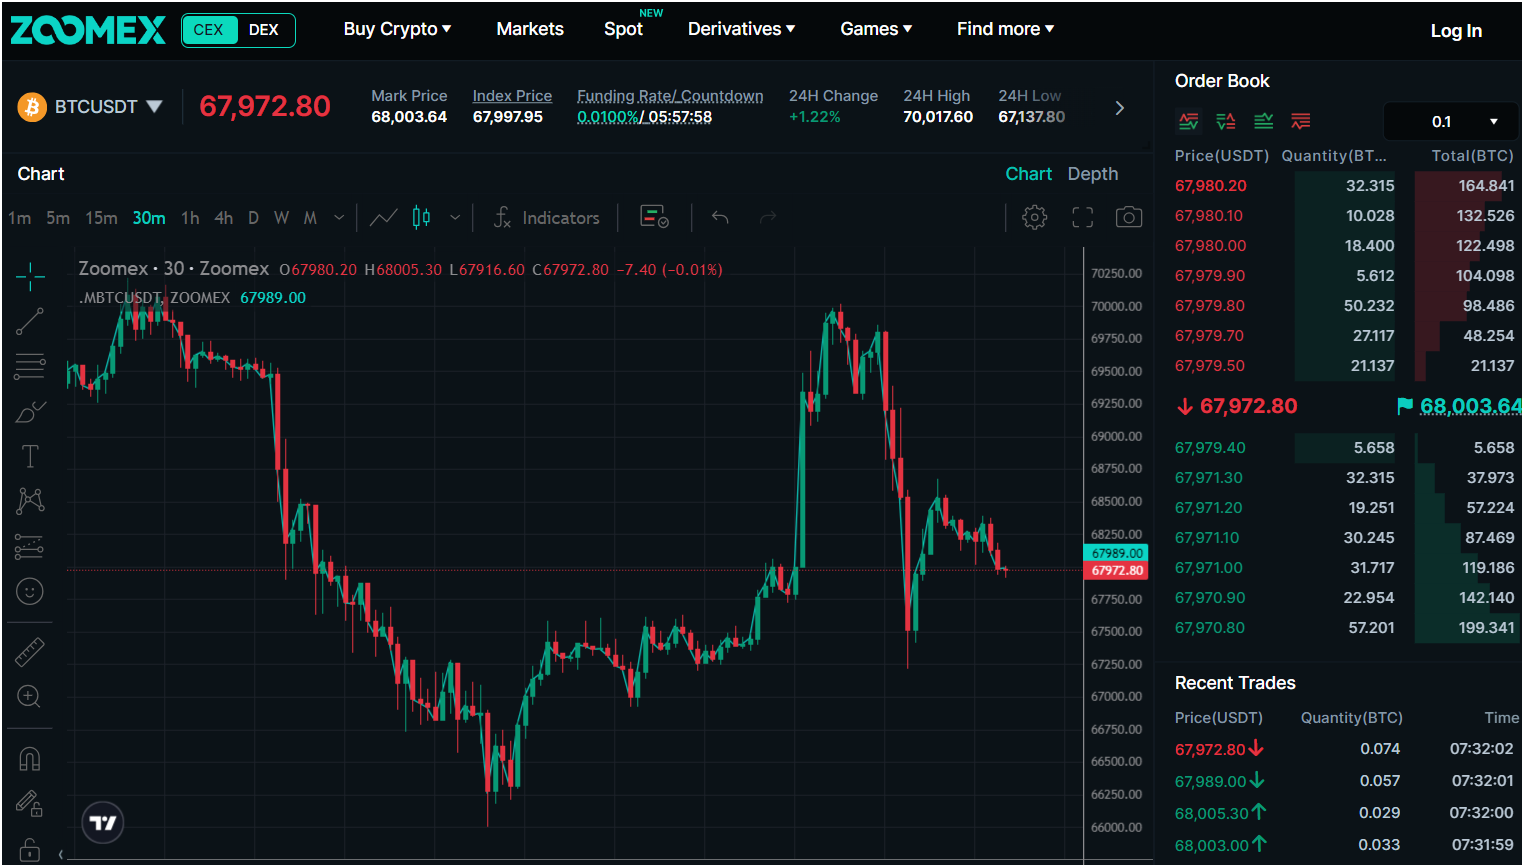Click the 67989.00 green price label on axis

point(1116,553)
